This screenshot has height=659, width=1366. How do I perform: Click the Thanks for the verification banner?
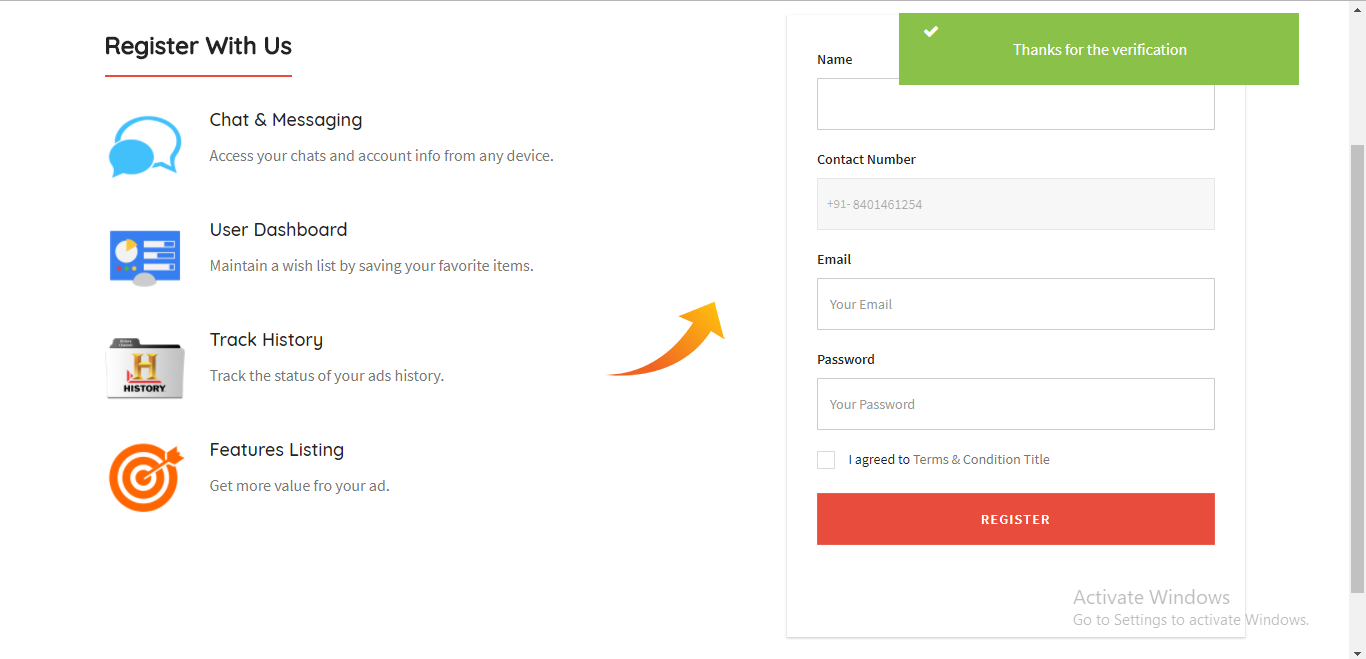pos(1099,50)
